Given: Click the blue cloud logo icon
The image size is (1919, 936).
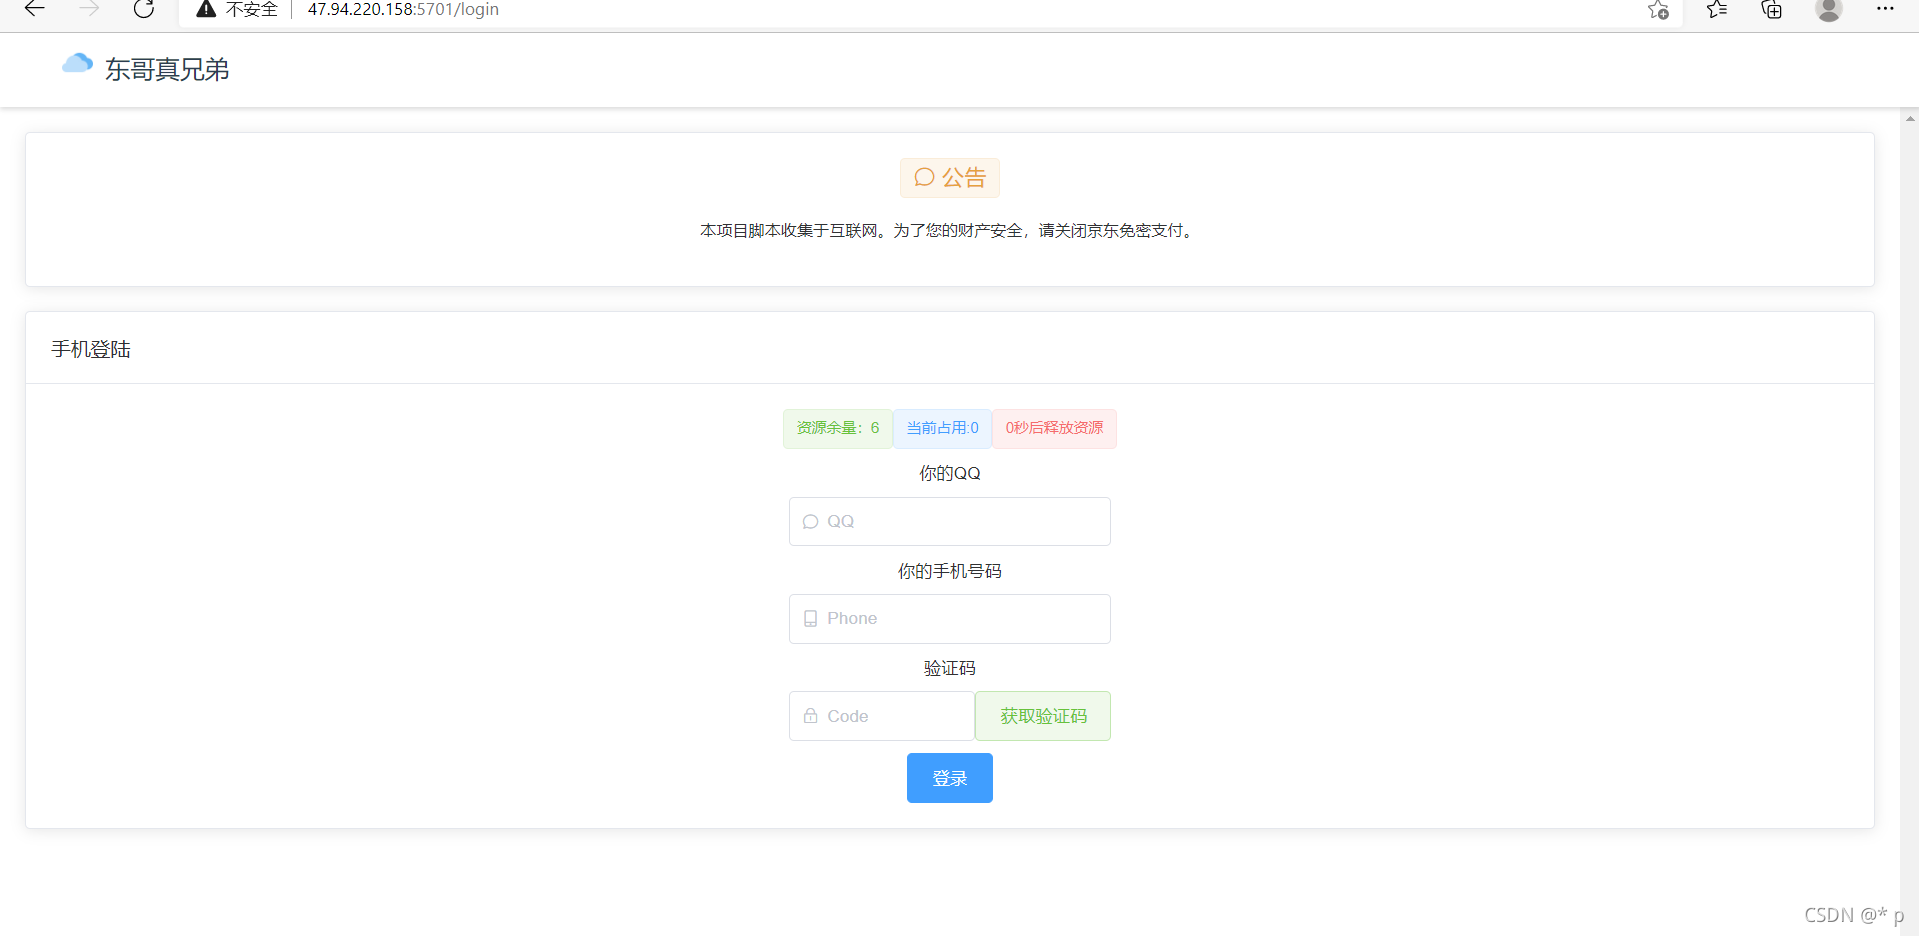Looking at the screenshot, I should (x=77, y=64).
